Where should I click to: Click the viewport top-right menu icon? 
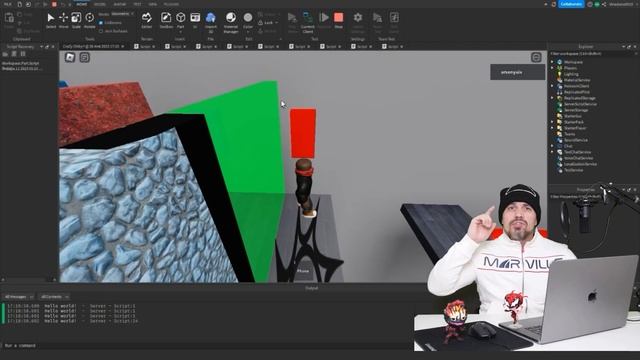[x=536, y=58]
